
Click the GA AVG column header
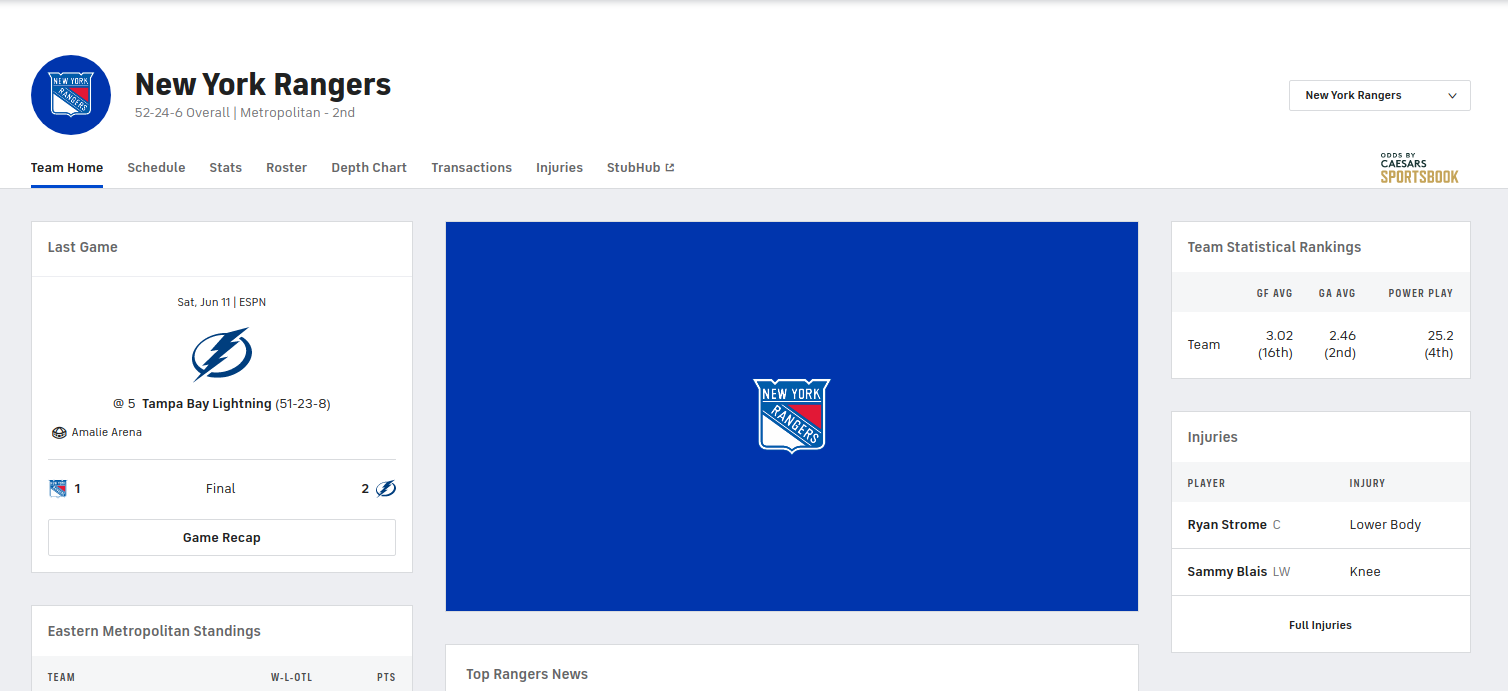click(1337, 293)
